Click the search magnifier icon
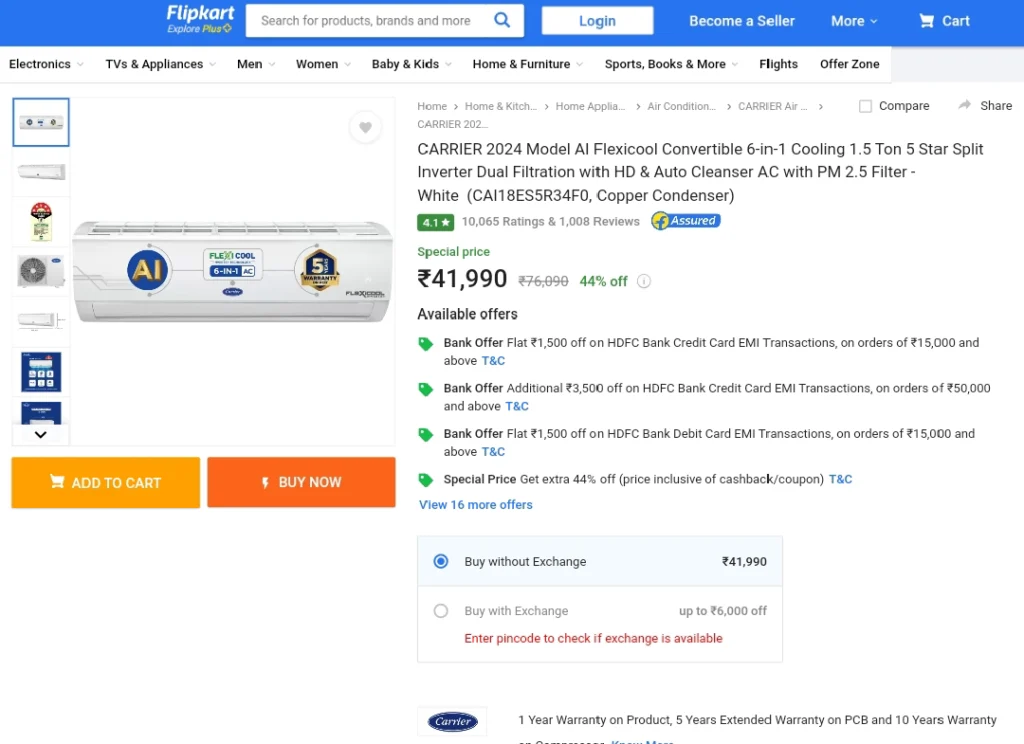The width and height of the screenshot is (1024, 744). point(502,20)
